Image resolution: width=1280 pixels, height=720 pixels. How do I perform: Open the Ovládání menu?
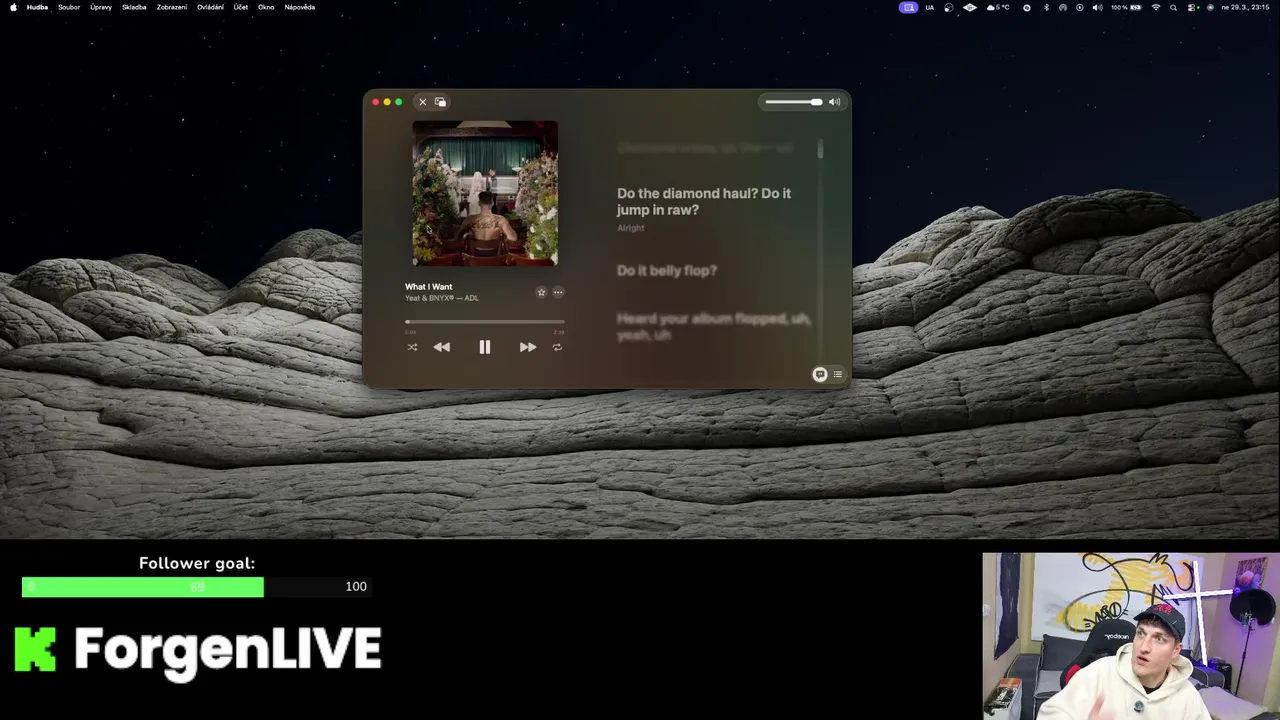(210, 7)
